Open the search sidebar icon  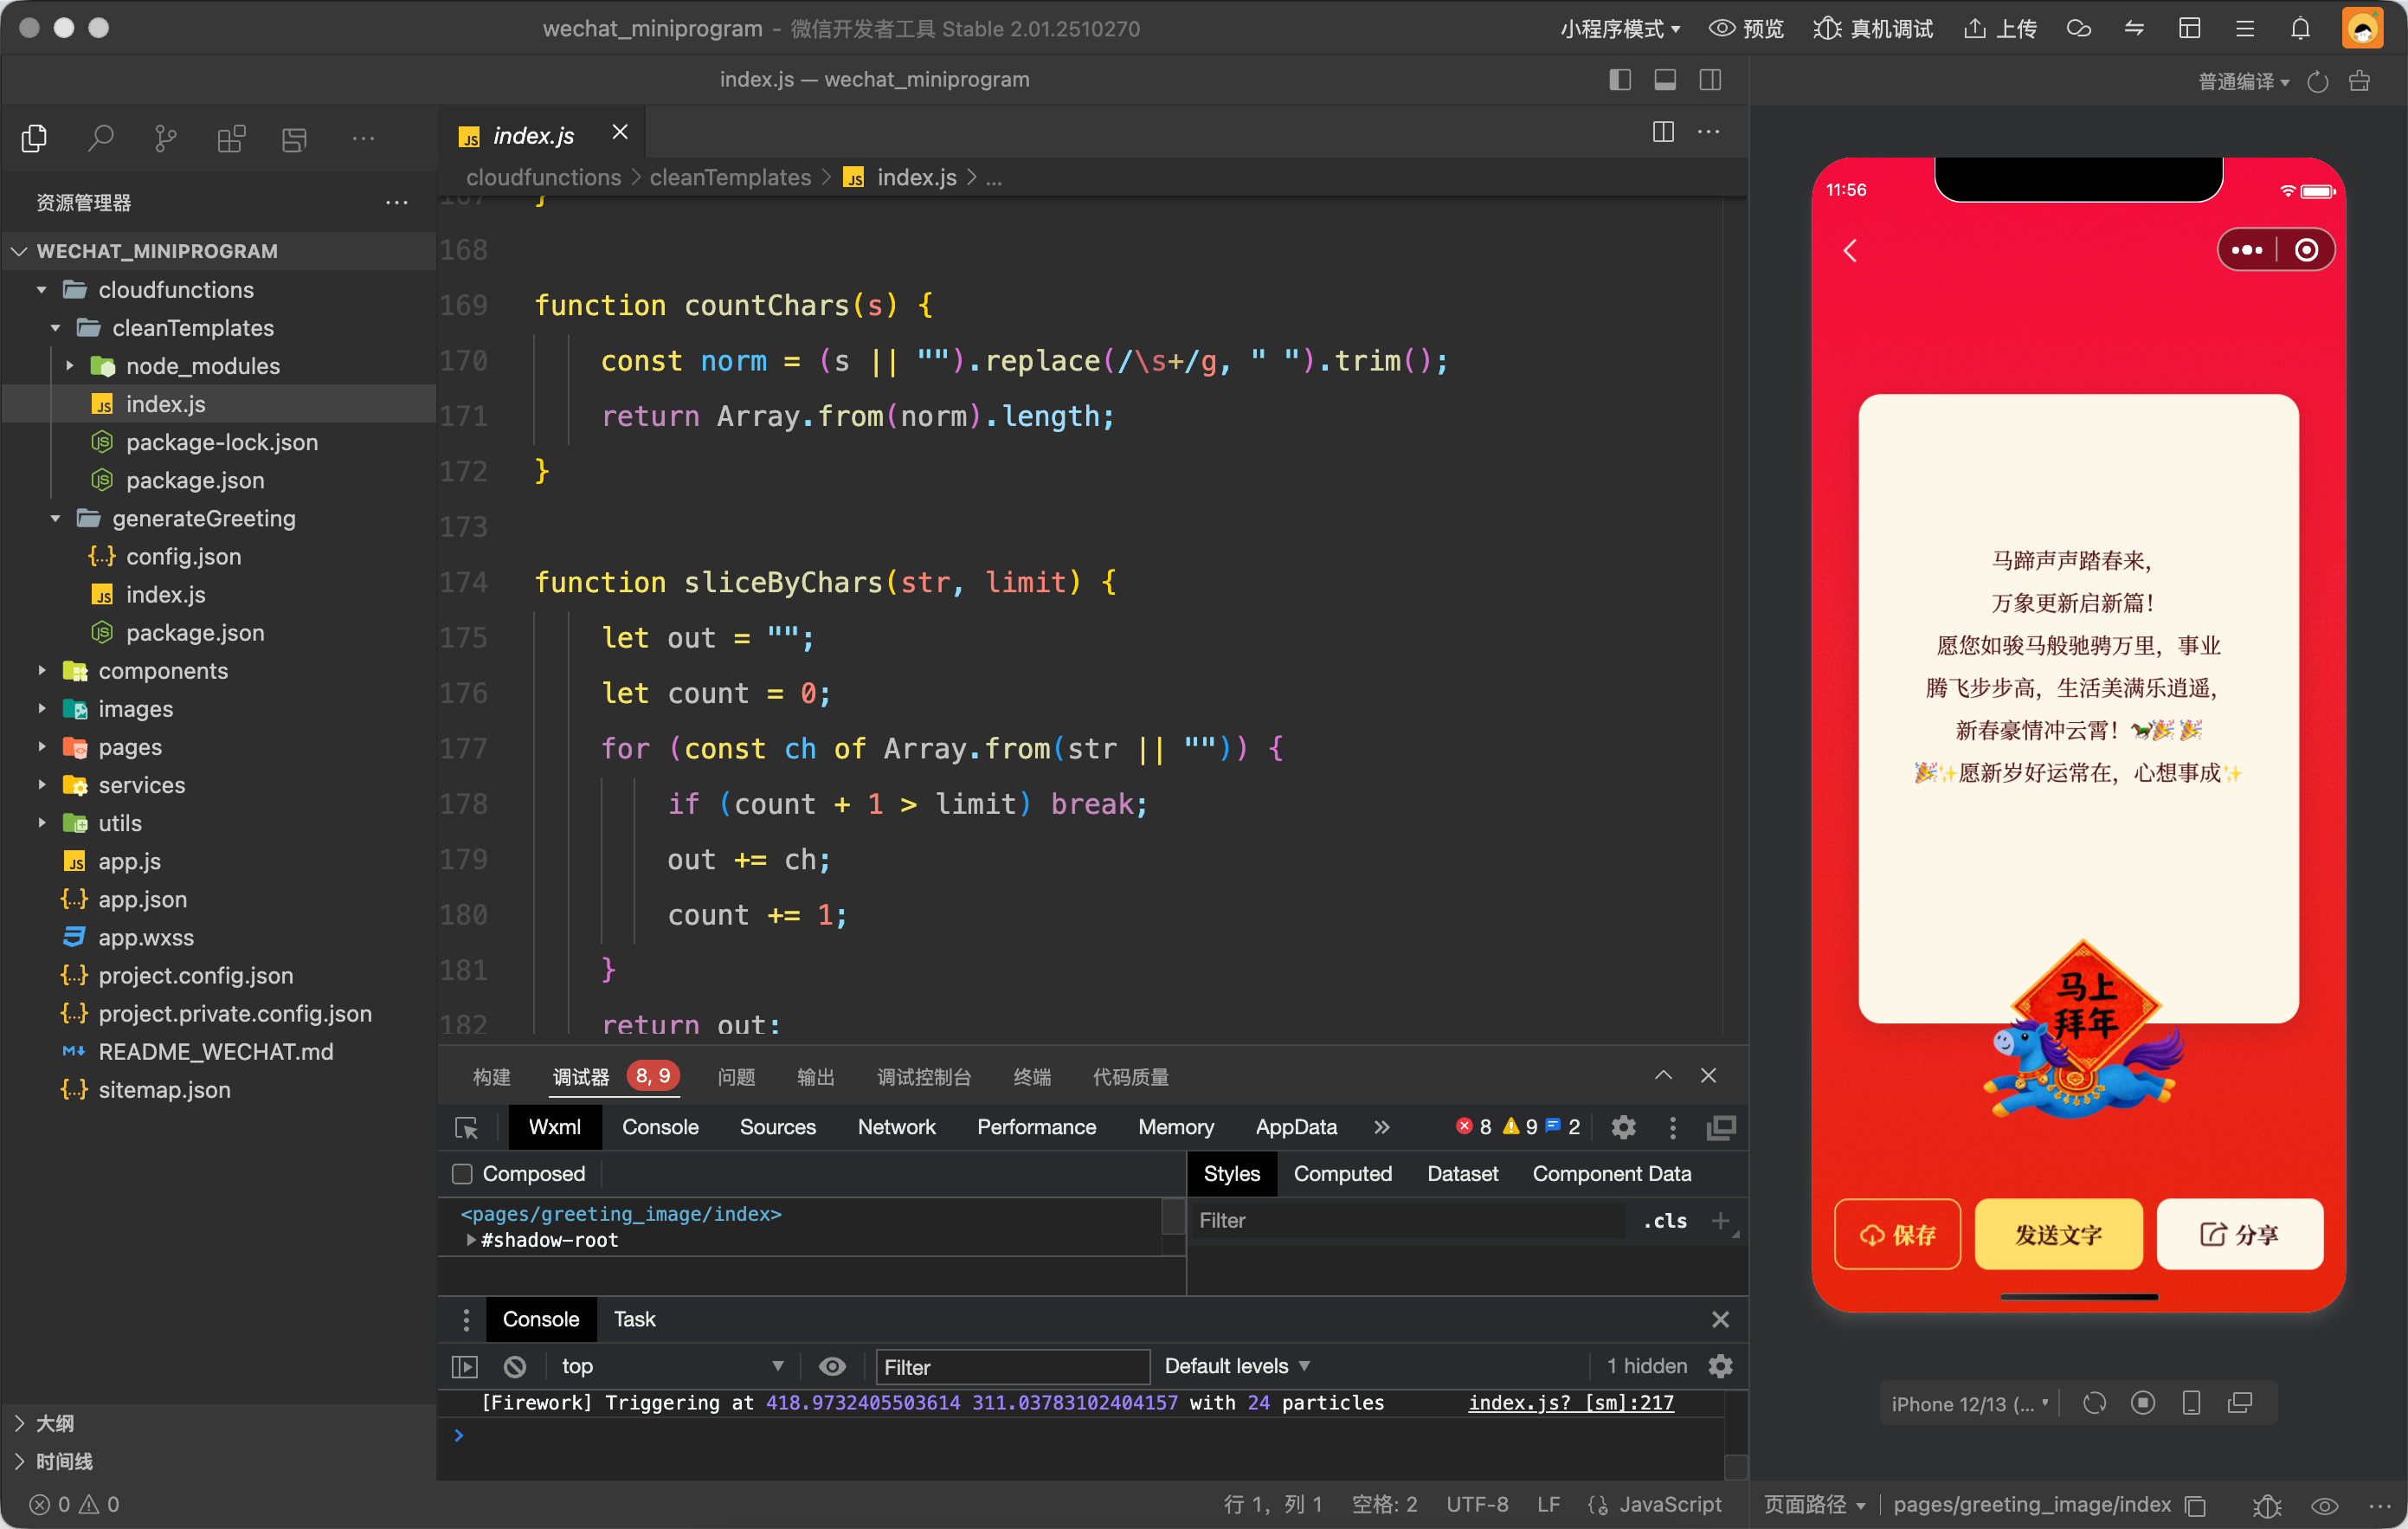click(100, 138)
